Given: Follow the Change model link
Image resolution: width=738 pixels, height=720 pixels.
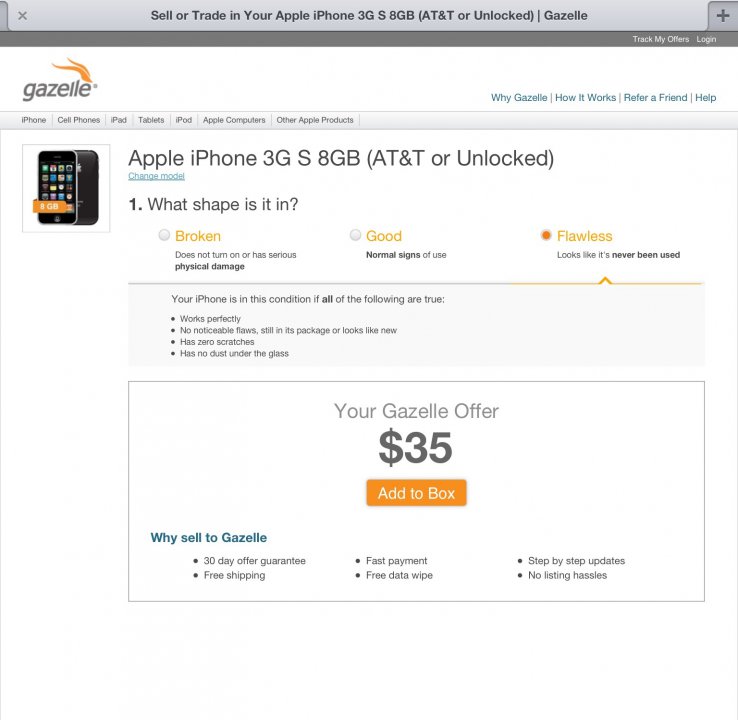Looking at the screenshot, I should 156,176.
